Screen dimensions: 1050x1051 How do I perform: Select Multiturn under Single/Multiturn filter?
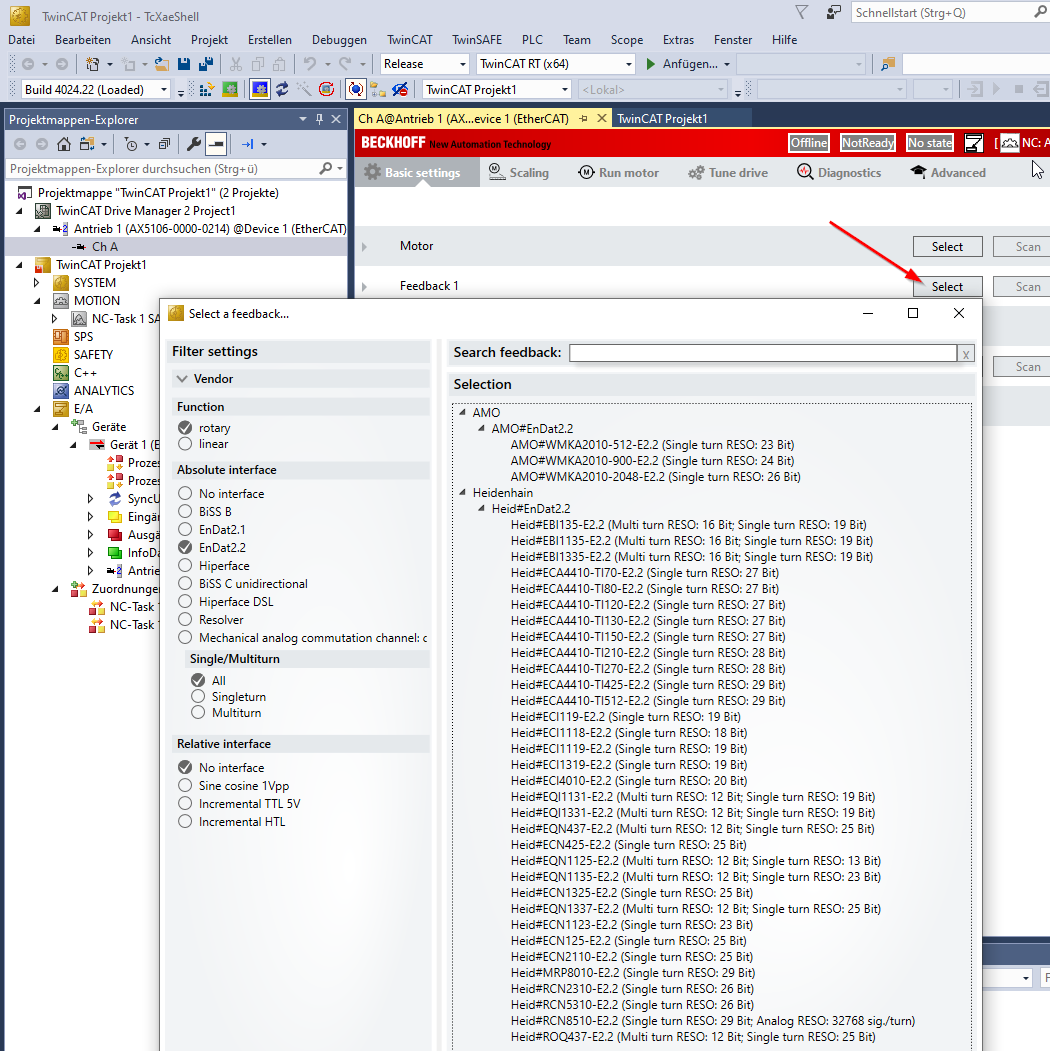tap(198, 713)
